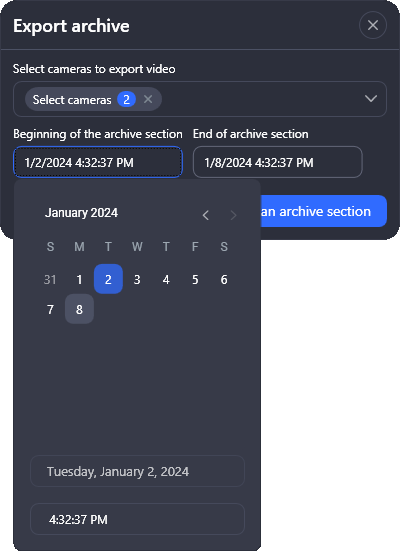Screen dimensions: 400x551
Task: Select December 31 from previous month
Action: (x=50, y=279)
